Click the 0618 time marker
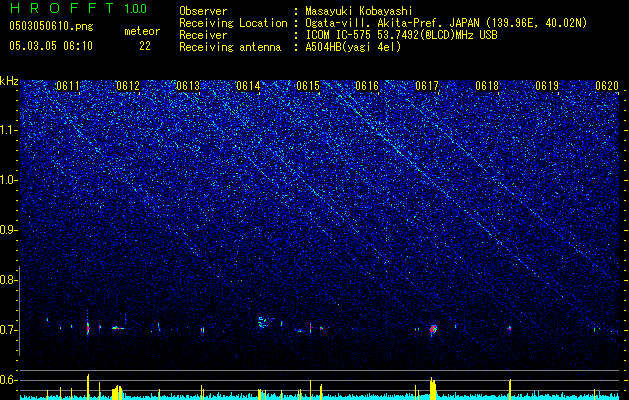This screenshot has height=400, width=629. pyautogui.click(x=487, y=86)
